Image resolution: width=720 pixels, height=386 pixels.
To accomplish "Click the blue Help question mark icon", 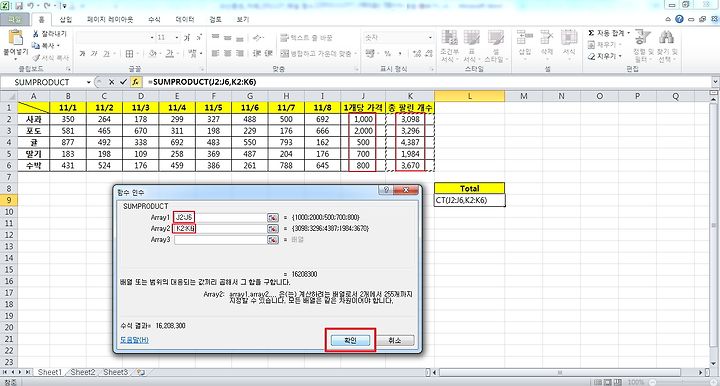I will point(679,19).
